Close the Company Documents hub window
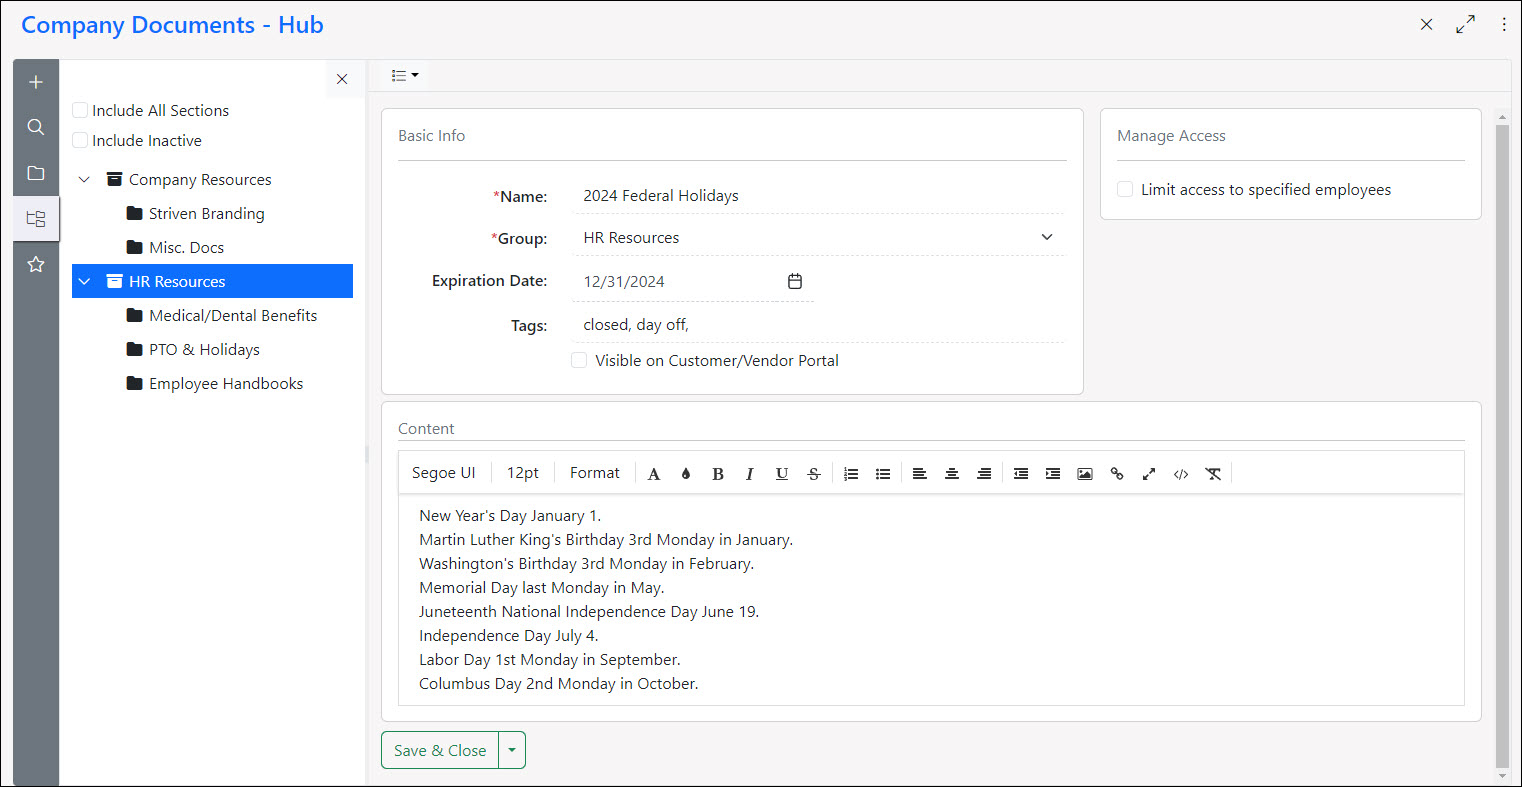Image resolution: width=1522 pixels, height=787 pixels. [x=1427, y=25]
